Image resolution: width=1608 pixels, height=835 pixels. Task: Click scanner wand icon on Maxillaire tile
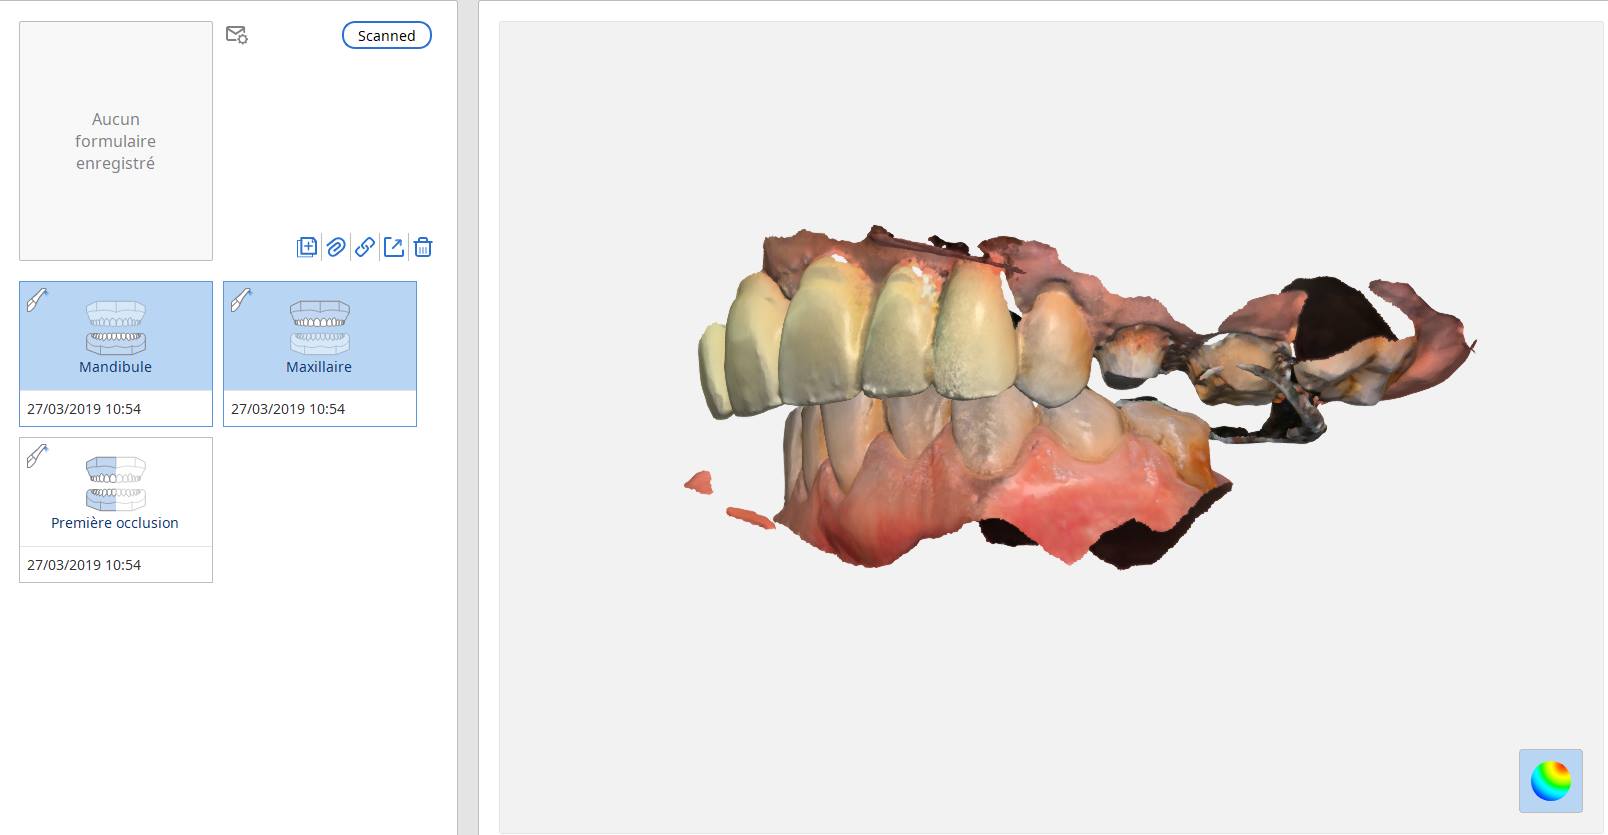(241, 299)
